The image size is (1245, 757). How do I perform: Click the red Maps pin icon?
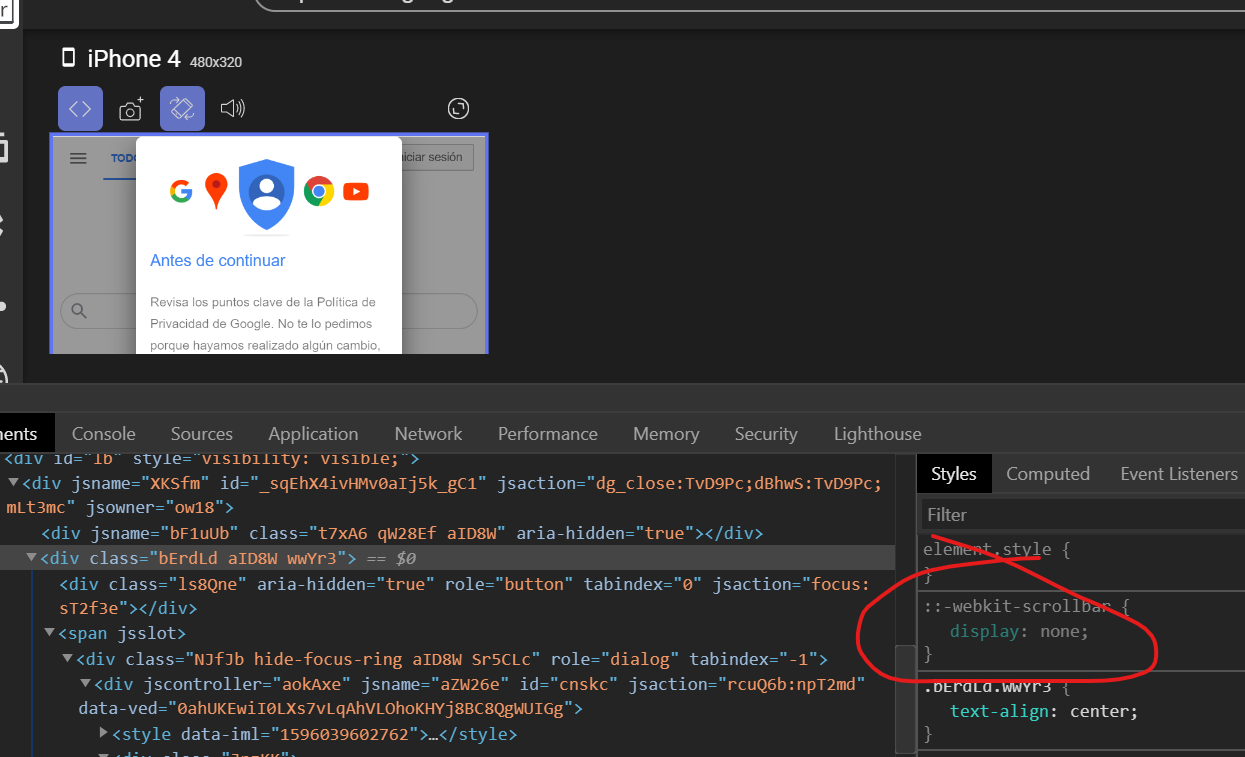(216, 191)
